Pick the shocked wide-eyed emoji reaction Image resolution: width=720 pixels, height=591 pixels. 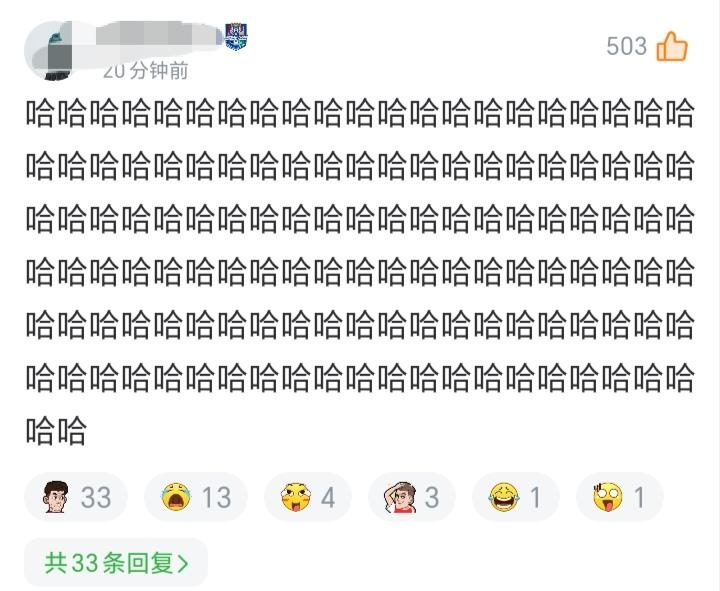(608, 497)
